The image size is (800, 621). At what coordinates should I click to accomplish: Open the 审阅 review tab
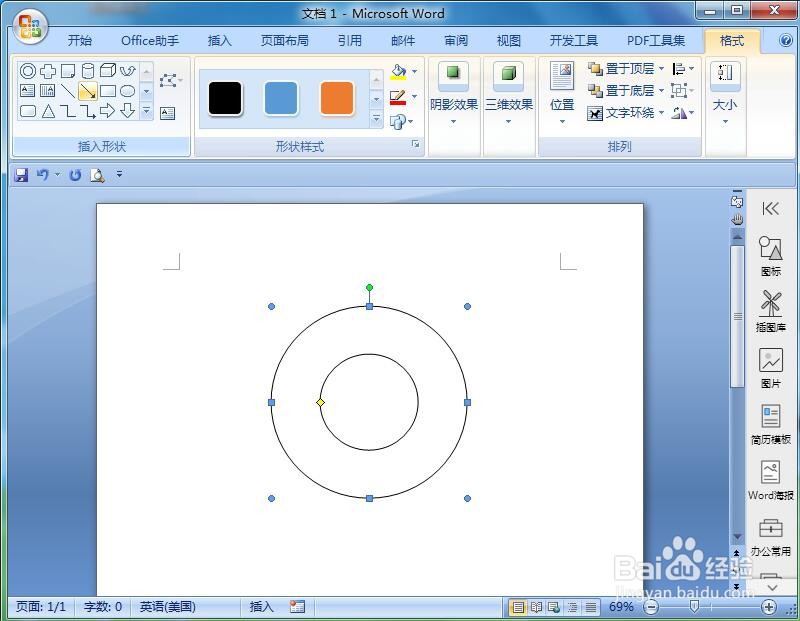click(456, 40)
